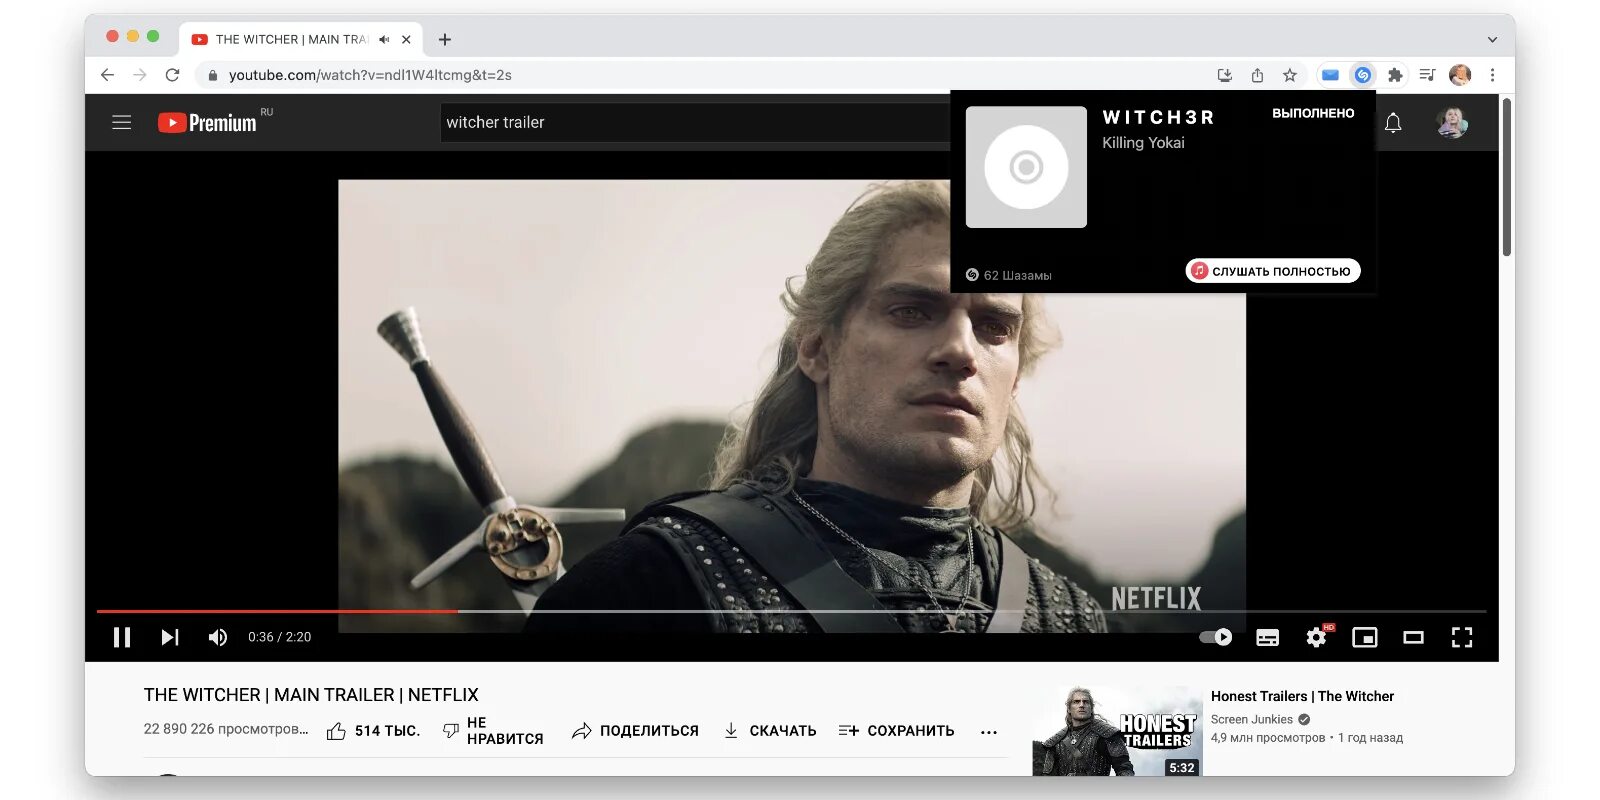Open YouTube notifications bell

tap(1393, 123)
